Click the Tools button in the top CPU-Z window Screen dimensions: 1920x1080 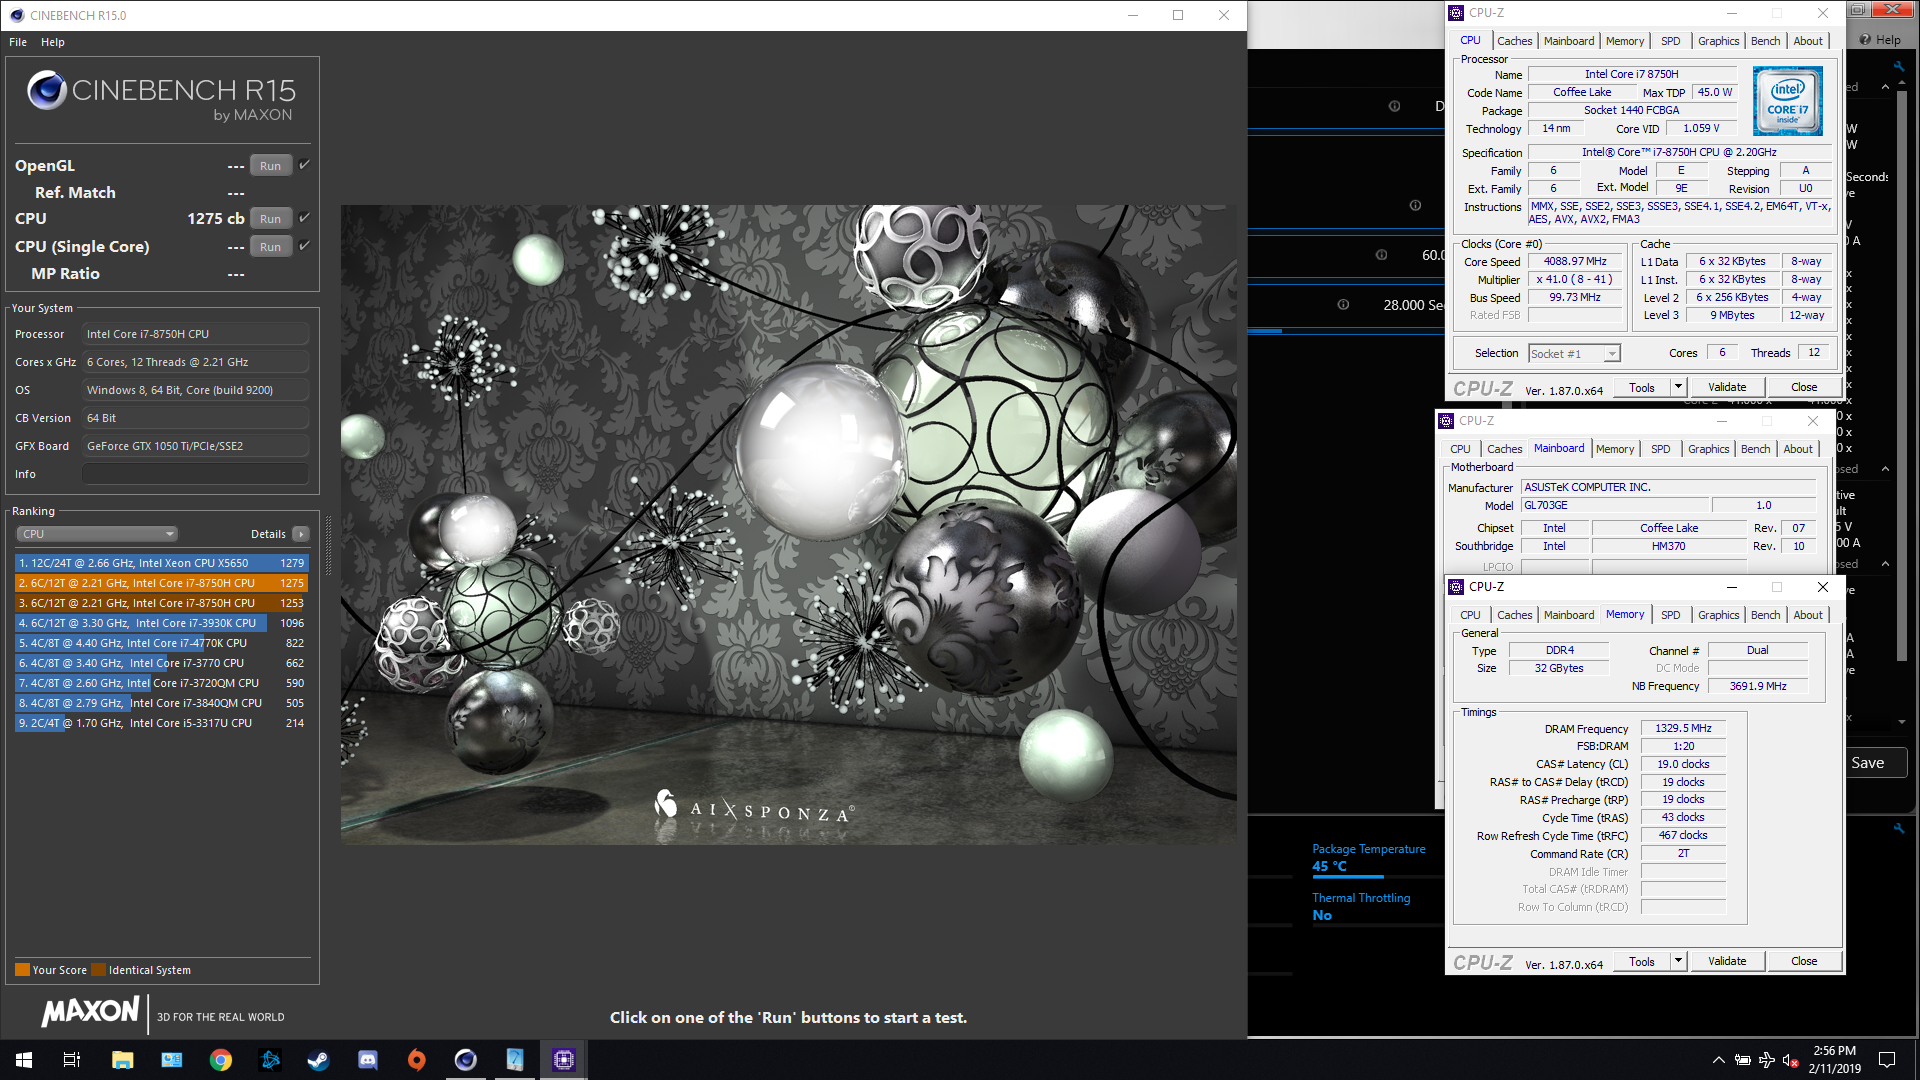point(1642,387)
